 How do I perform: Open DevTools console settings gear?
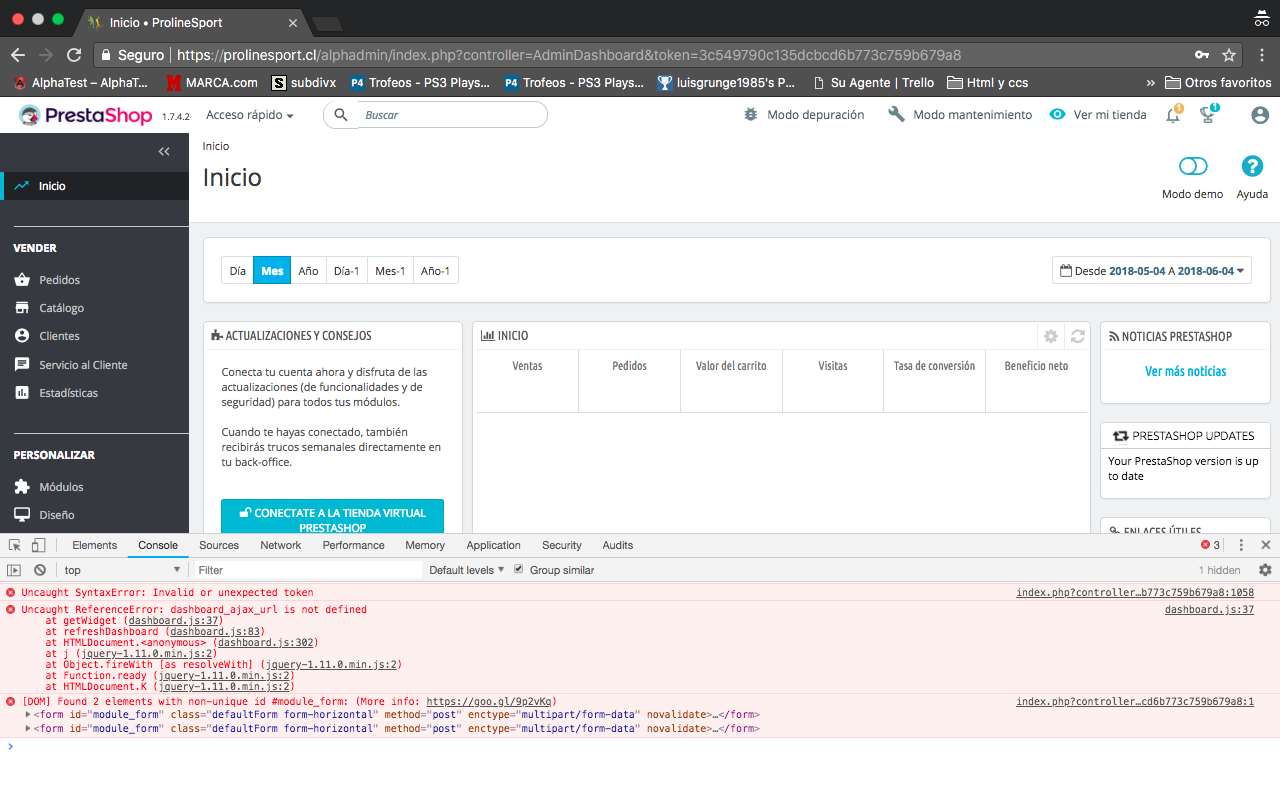click(1265, 570)
